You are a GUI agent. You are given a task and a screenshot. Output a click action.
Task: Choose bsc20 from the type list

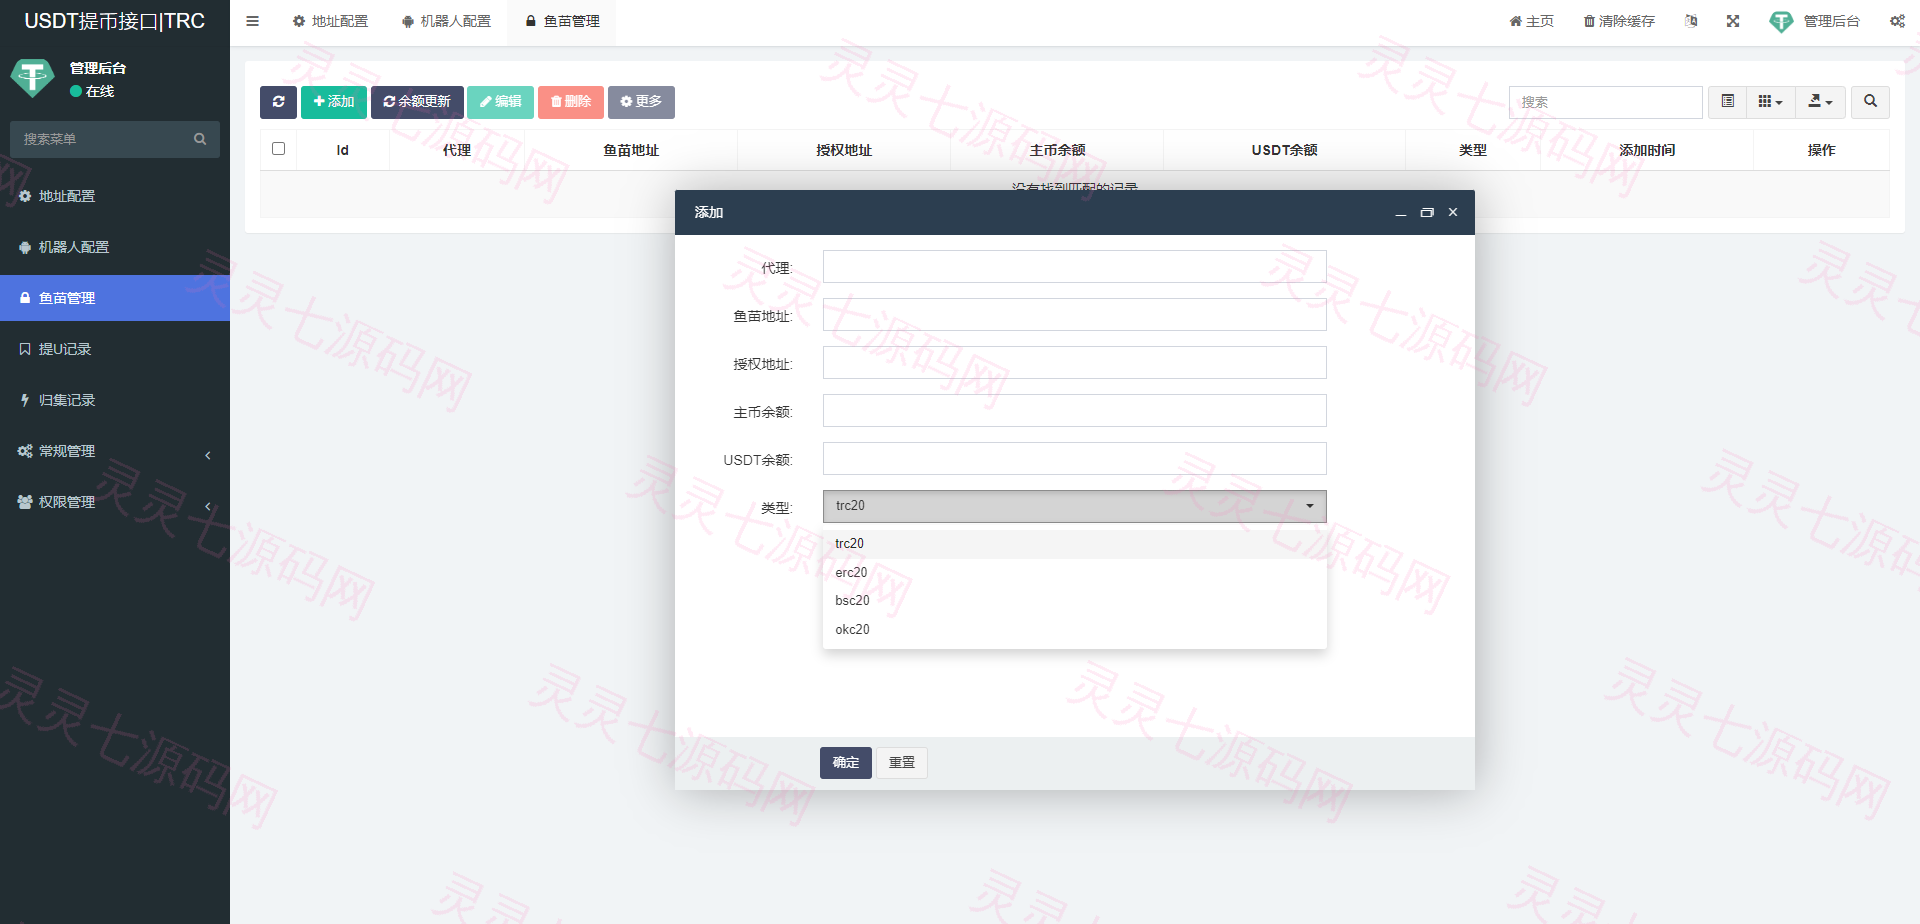pos(1075,601)
